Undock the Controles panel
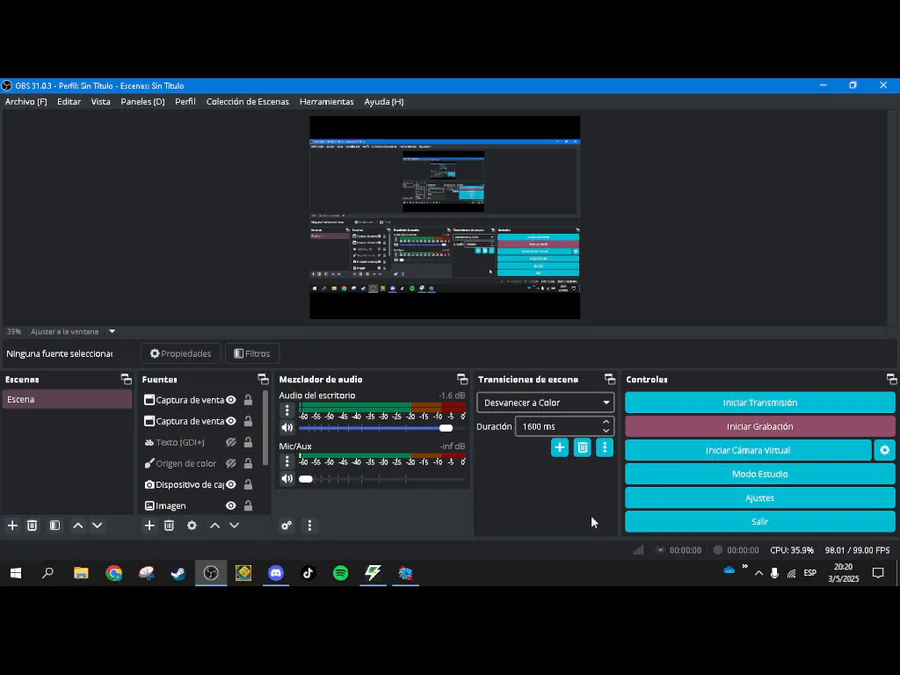Viewport: 900px width, 675px height. [x=891, y=379]
